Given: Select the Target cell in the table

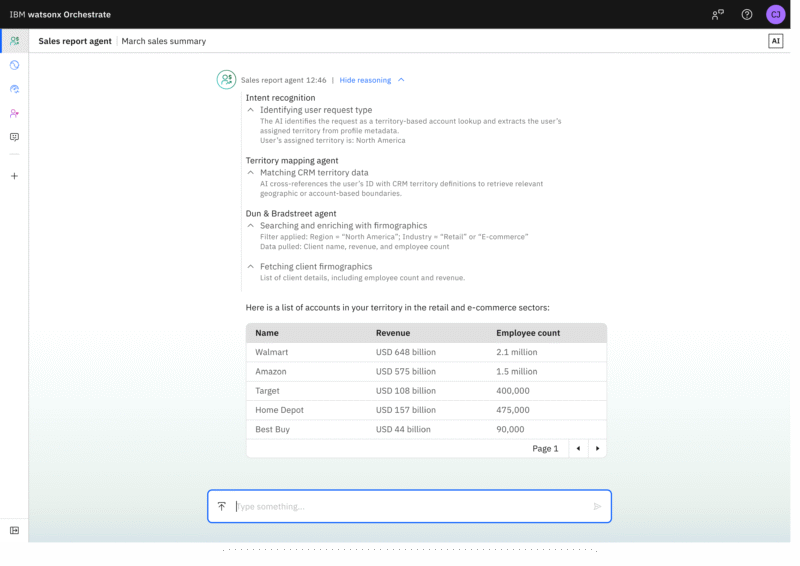Looking at the screenshot, I should coord(267,391).
